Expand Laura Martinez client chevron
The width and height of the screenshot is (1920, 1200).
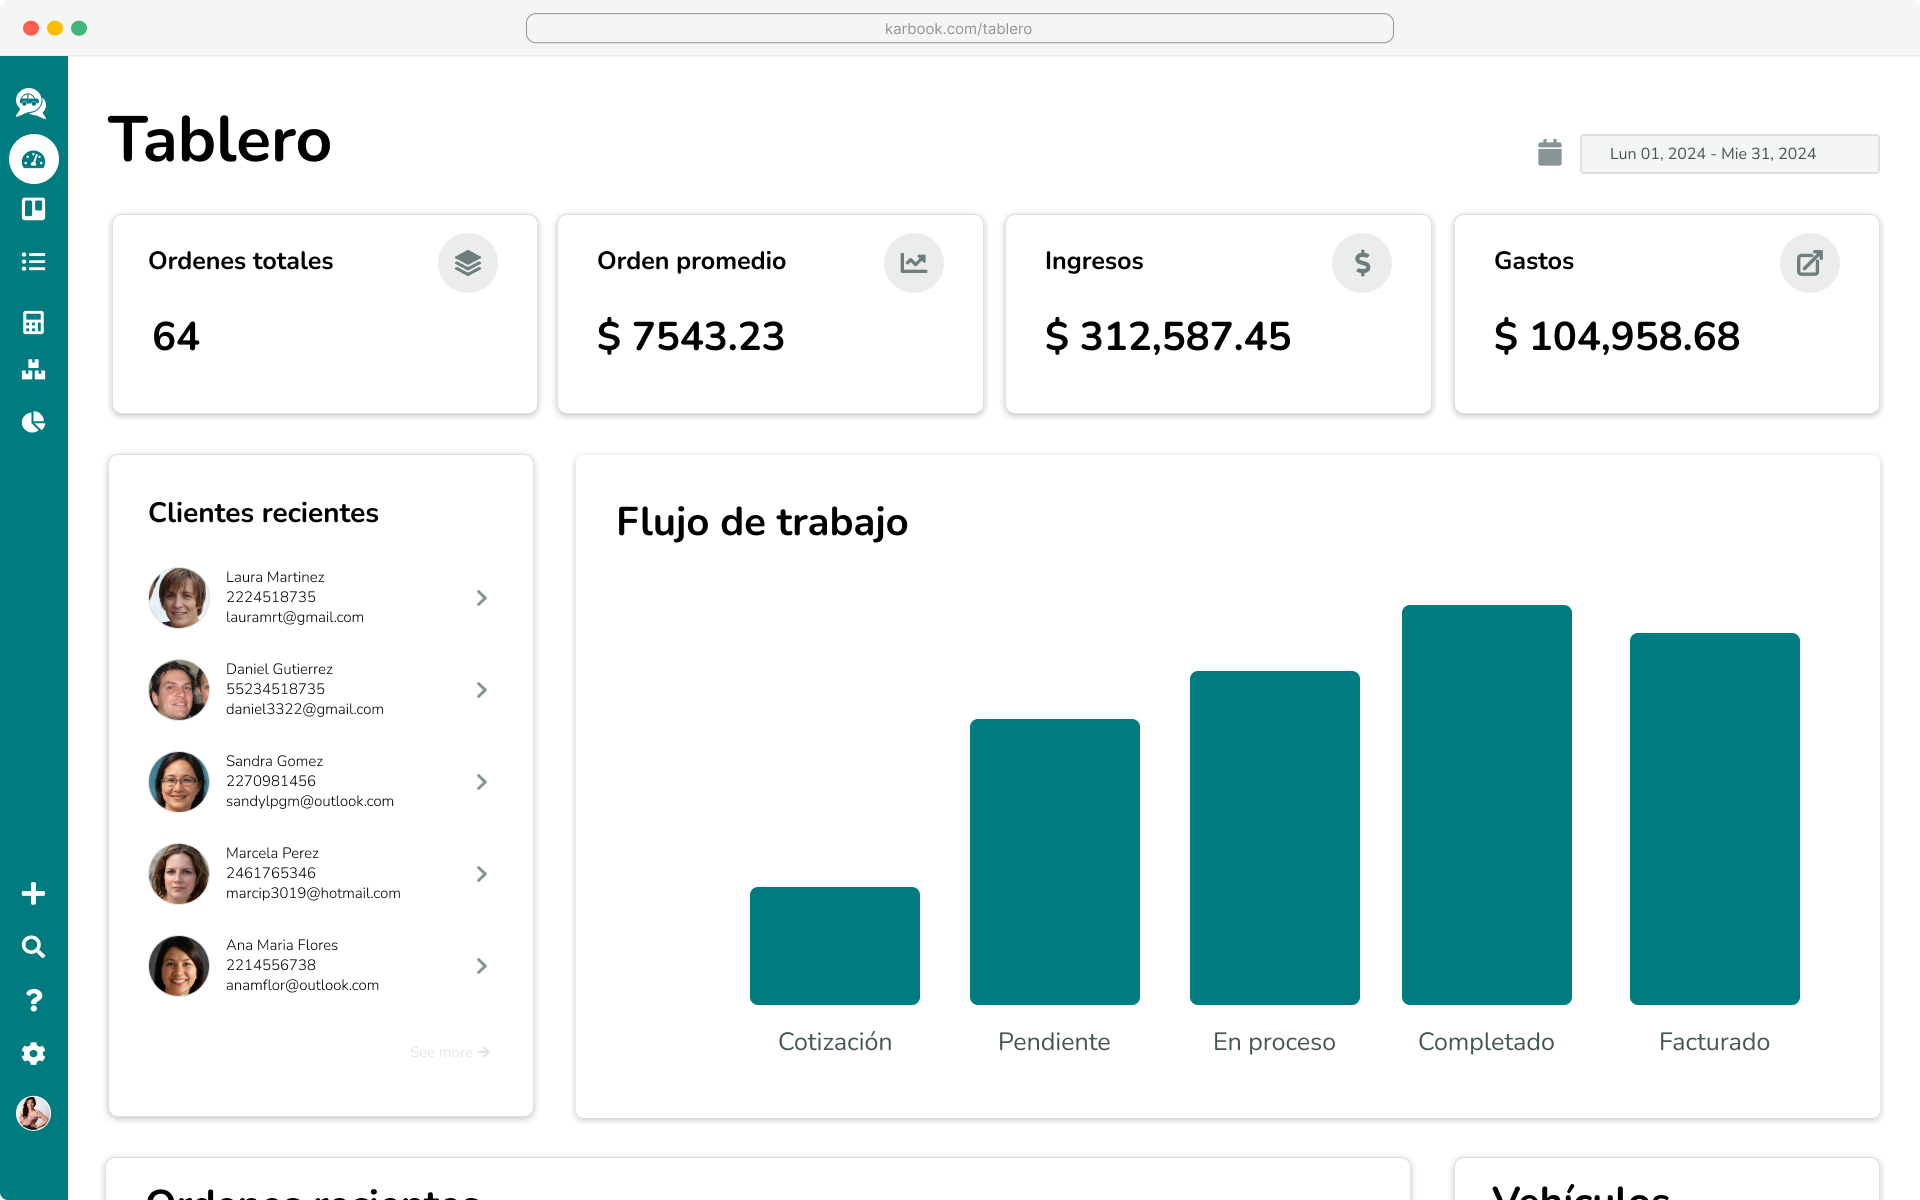[x=482, y=598]
